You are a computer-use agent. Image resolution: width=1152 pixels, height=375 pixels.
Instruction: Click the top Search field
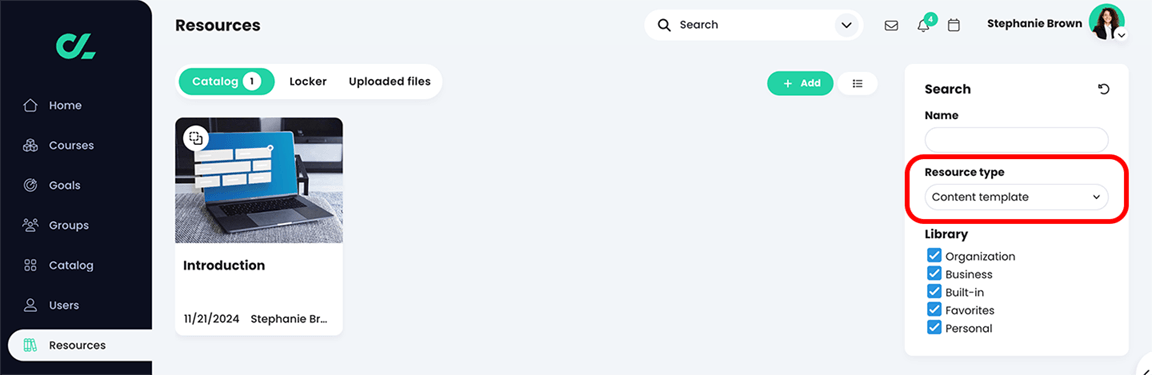(x=754, y=25)
